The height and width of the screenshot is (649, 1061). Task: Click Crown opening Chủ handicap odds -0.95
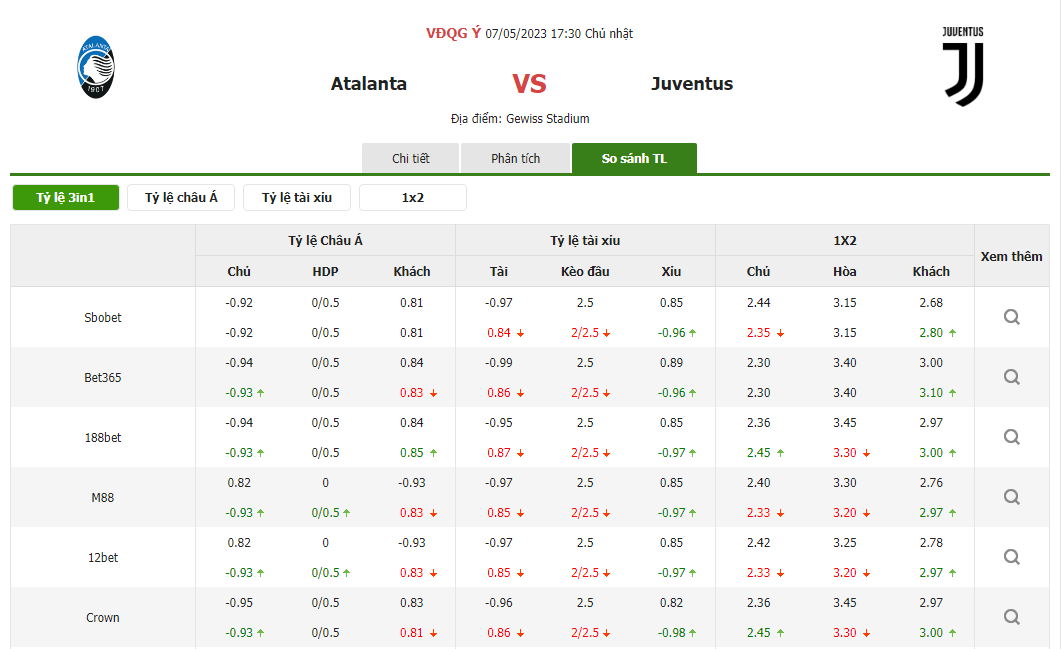point(239,602)
